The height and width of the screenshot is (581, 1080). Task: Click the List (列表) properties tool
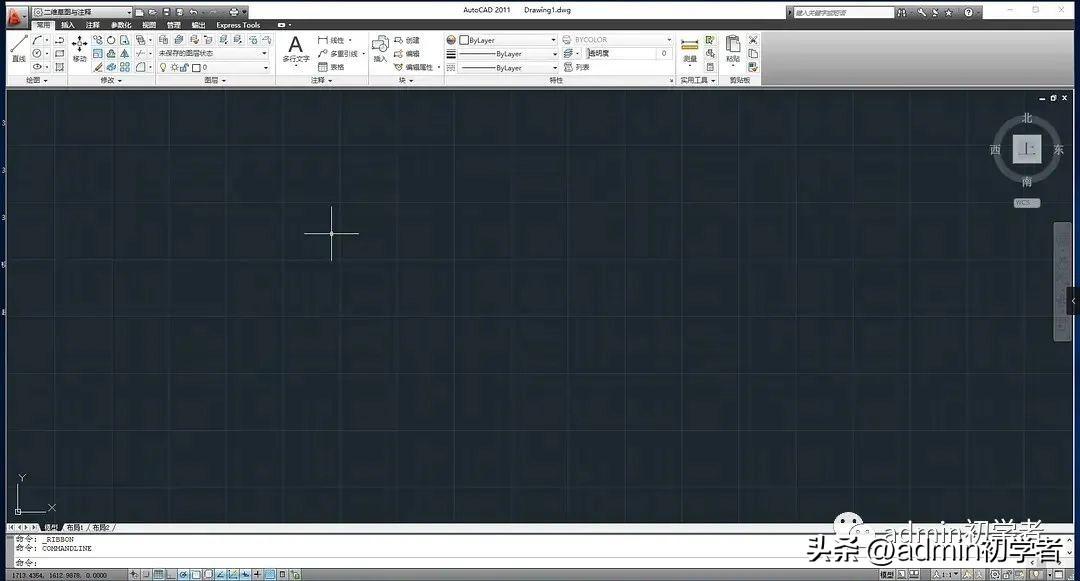click(577, 67)
